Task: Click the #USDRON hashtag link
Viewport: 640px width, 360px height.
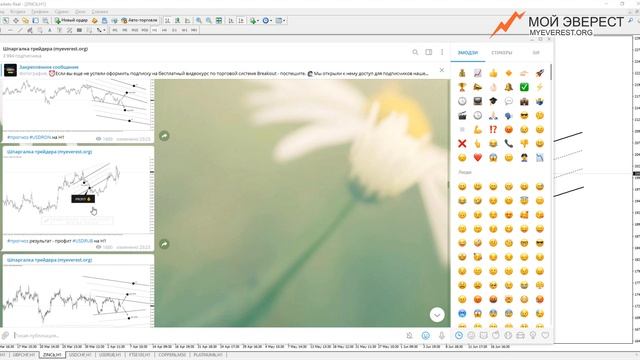Action: click(40, 138)
